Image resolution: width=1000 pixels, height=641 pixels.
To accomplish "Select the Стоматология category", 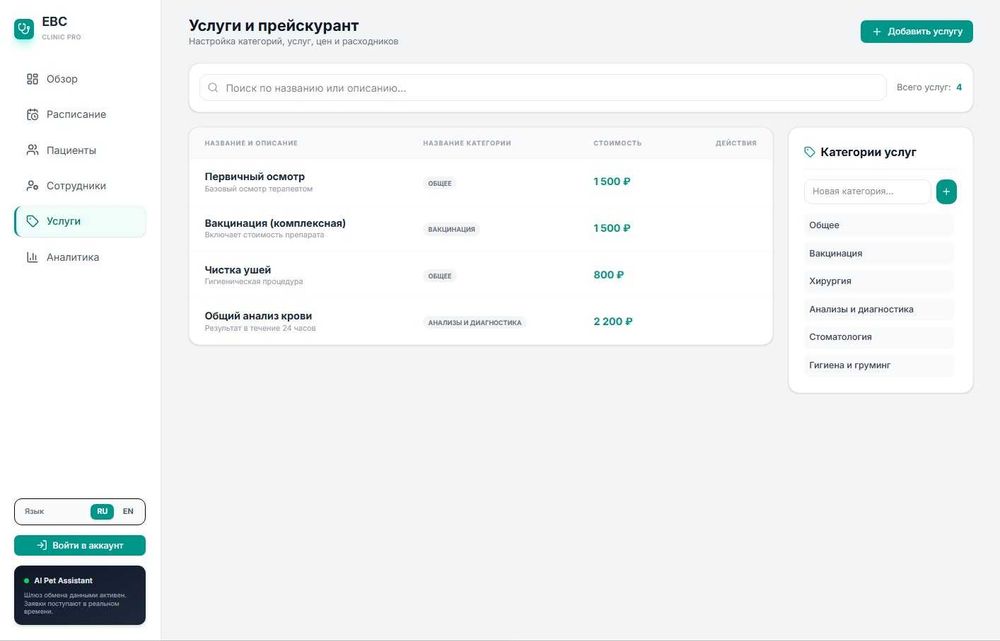I will (879, 337).
